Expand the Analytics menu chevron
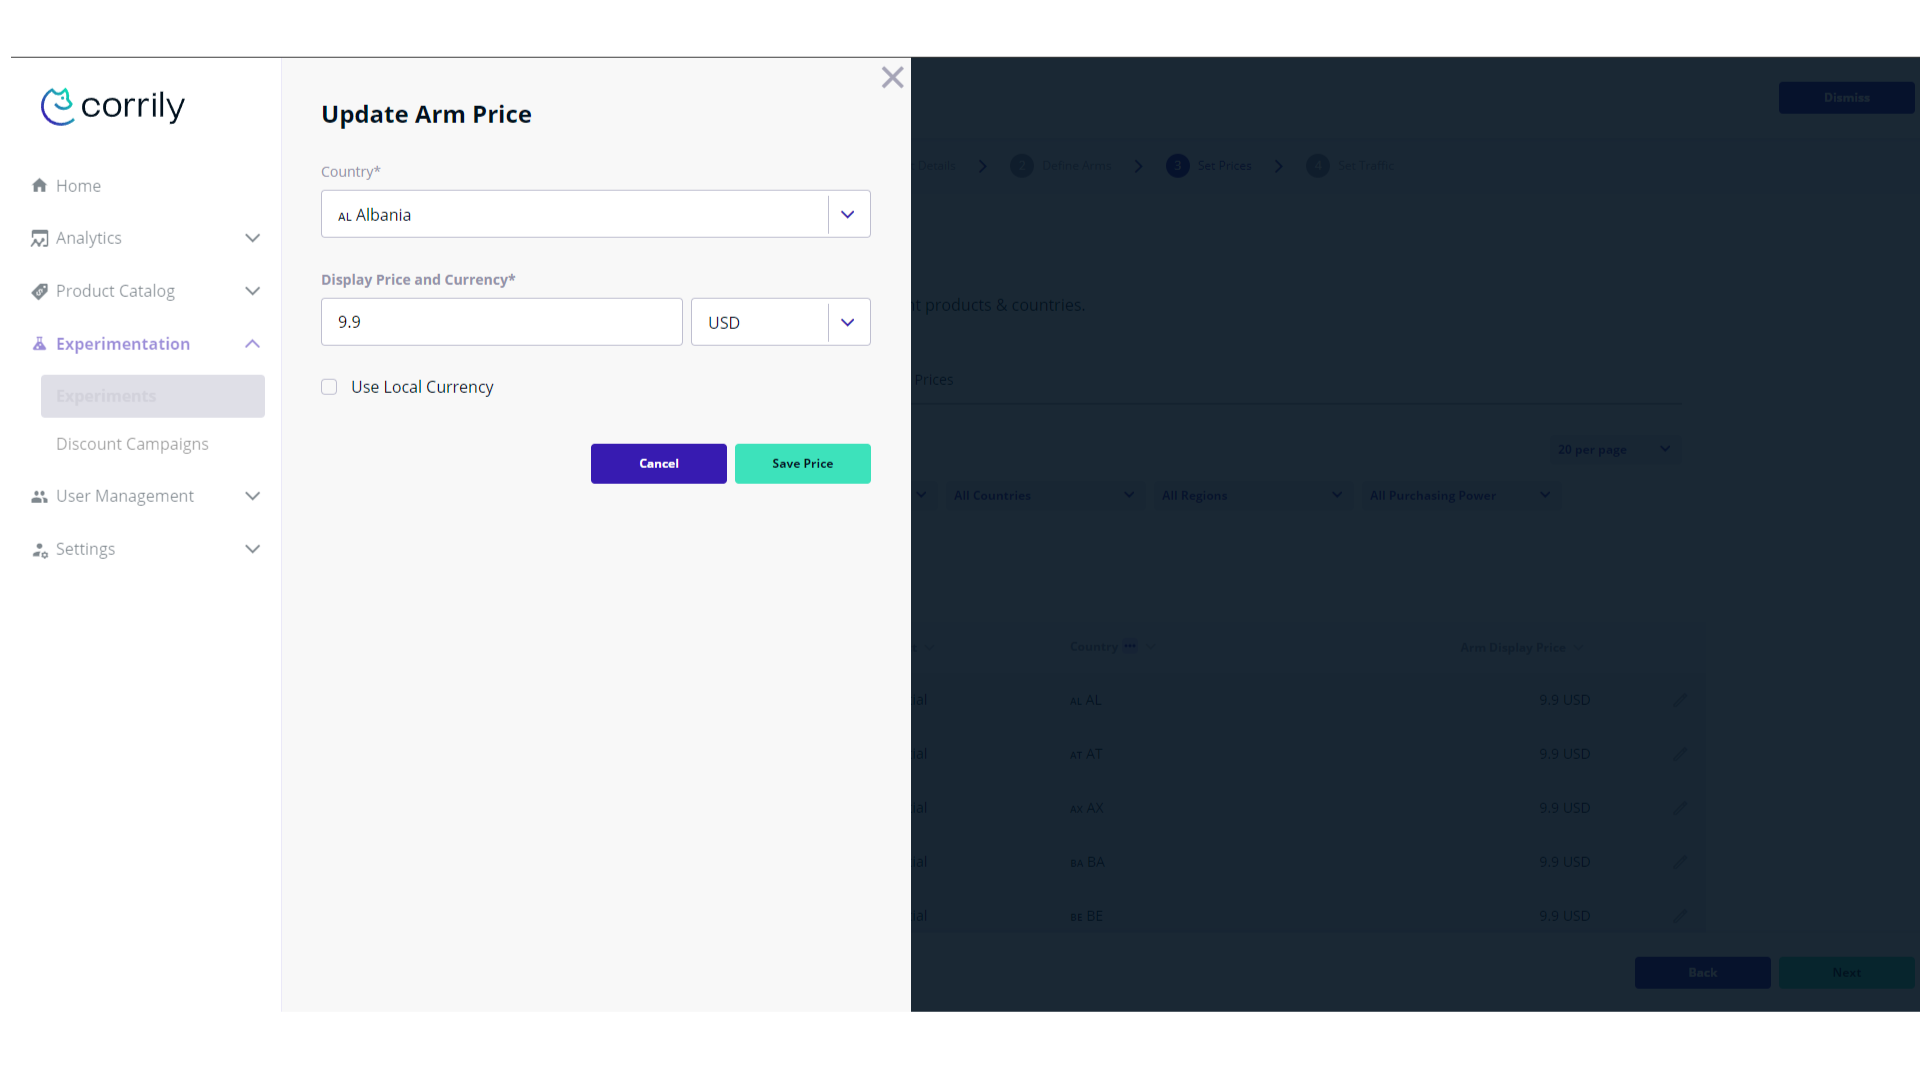1920x1080 pixels. 252,238
